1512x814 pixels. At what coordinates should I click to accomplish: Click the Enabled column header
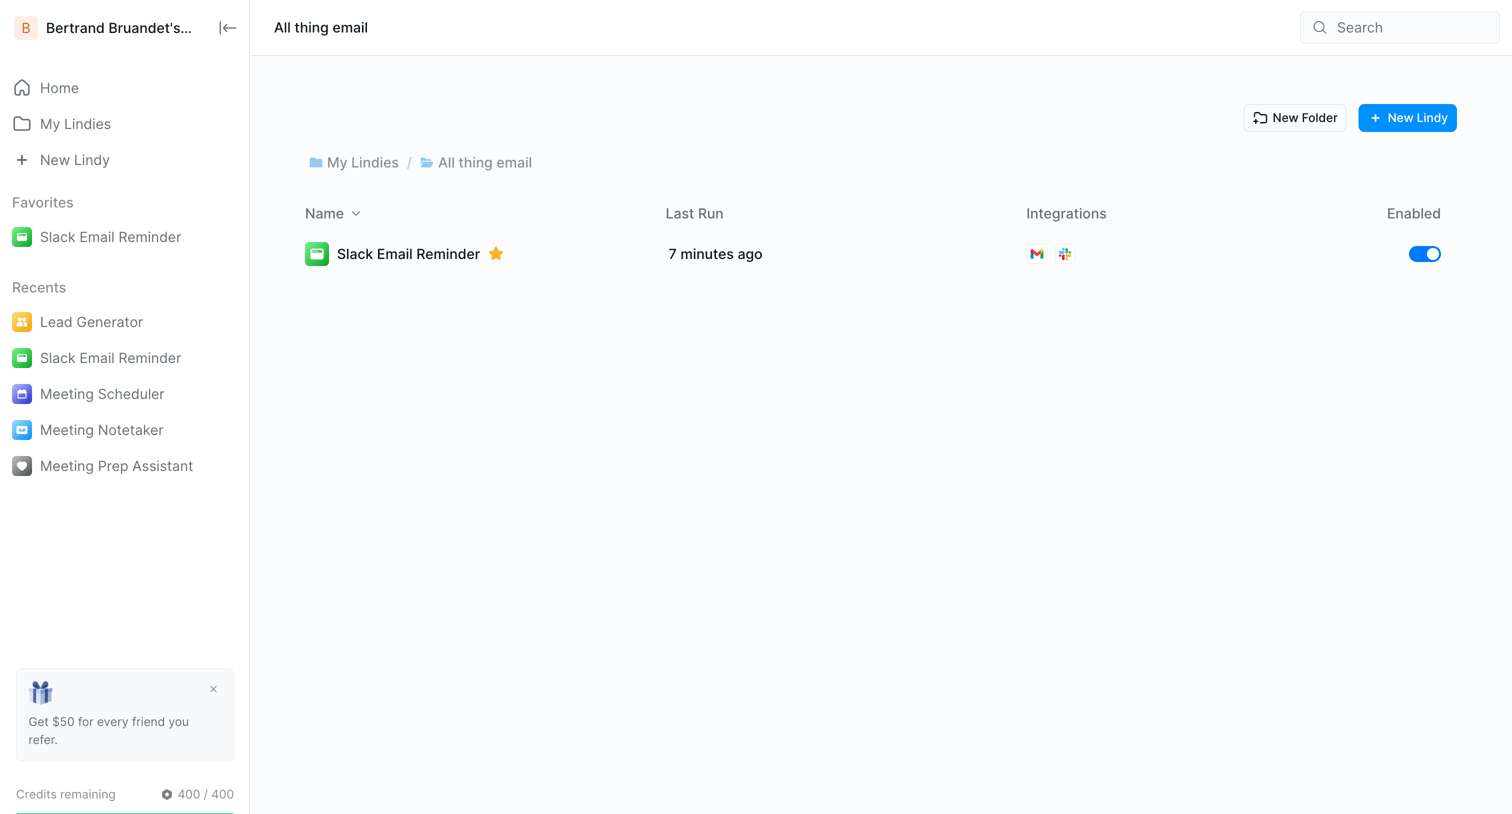pyautogui.click(x=1413, y=214)
